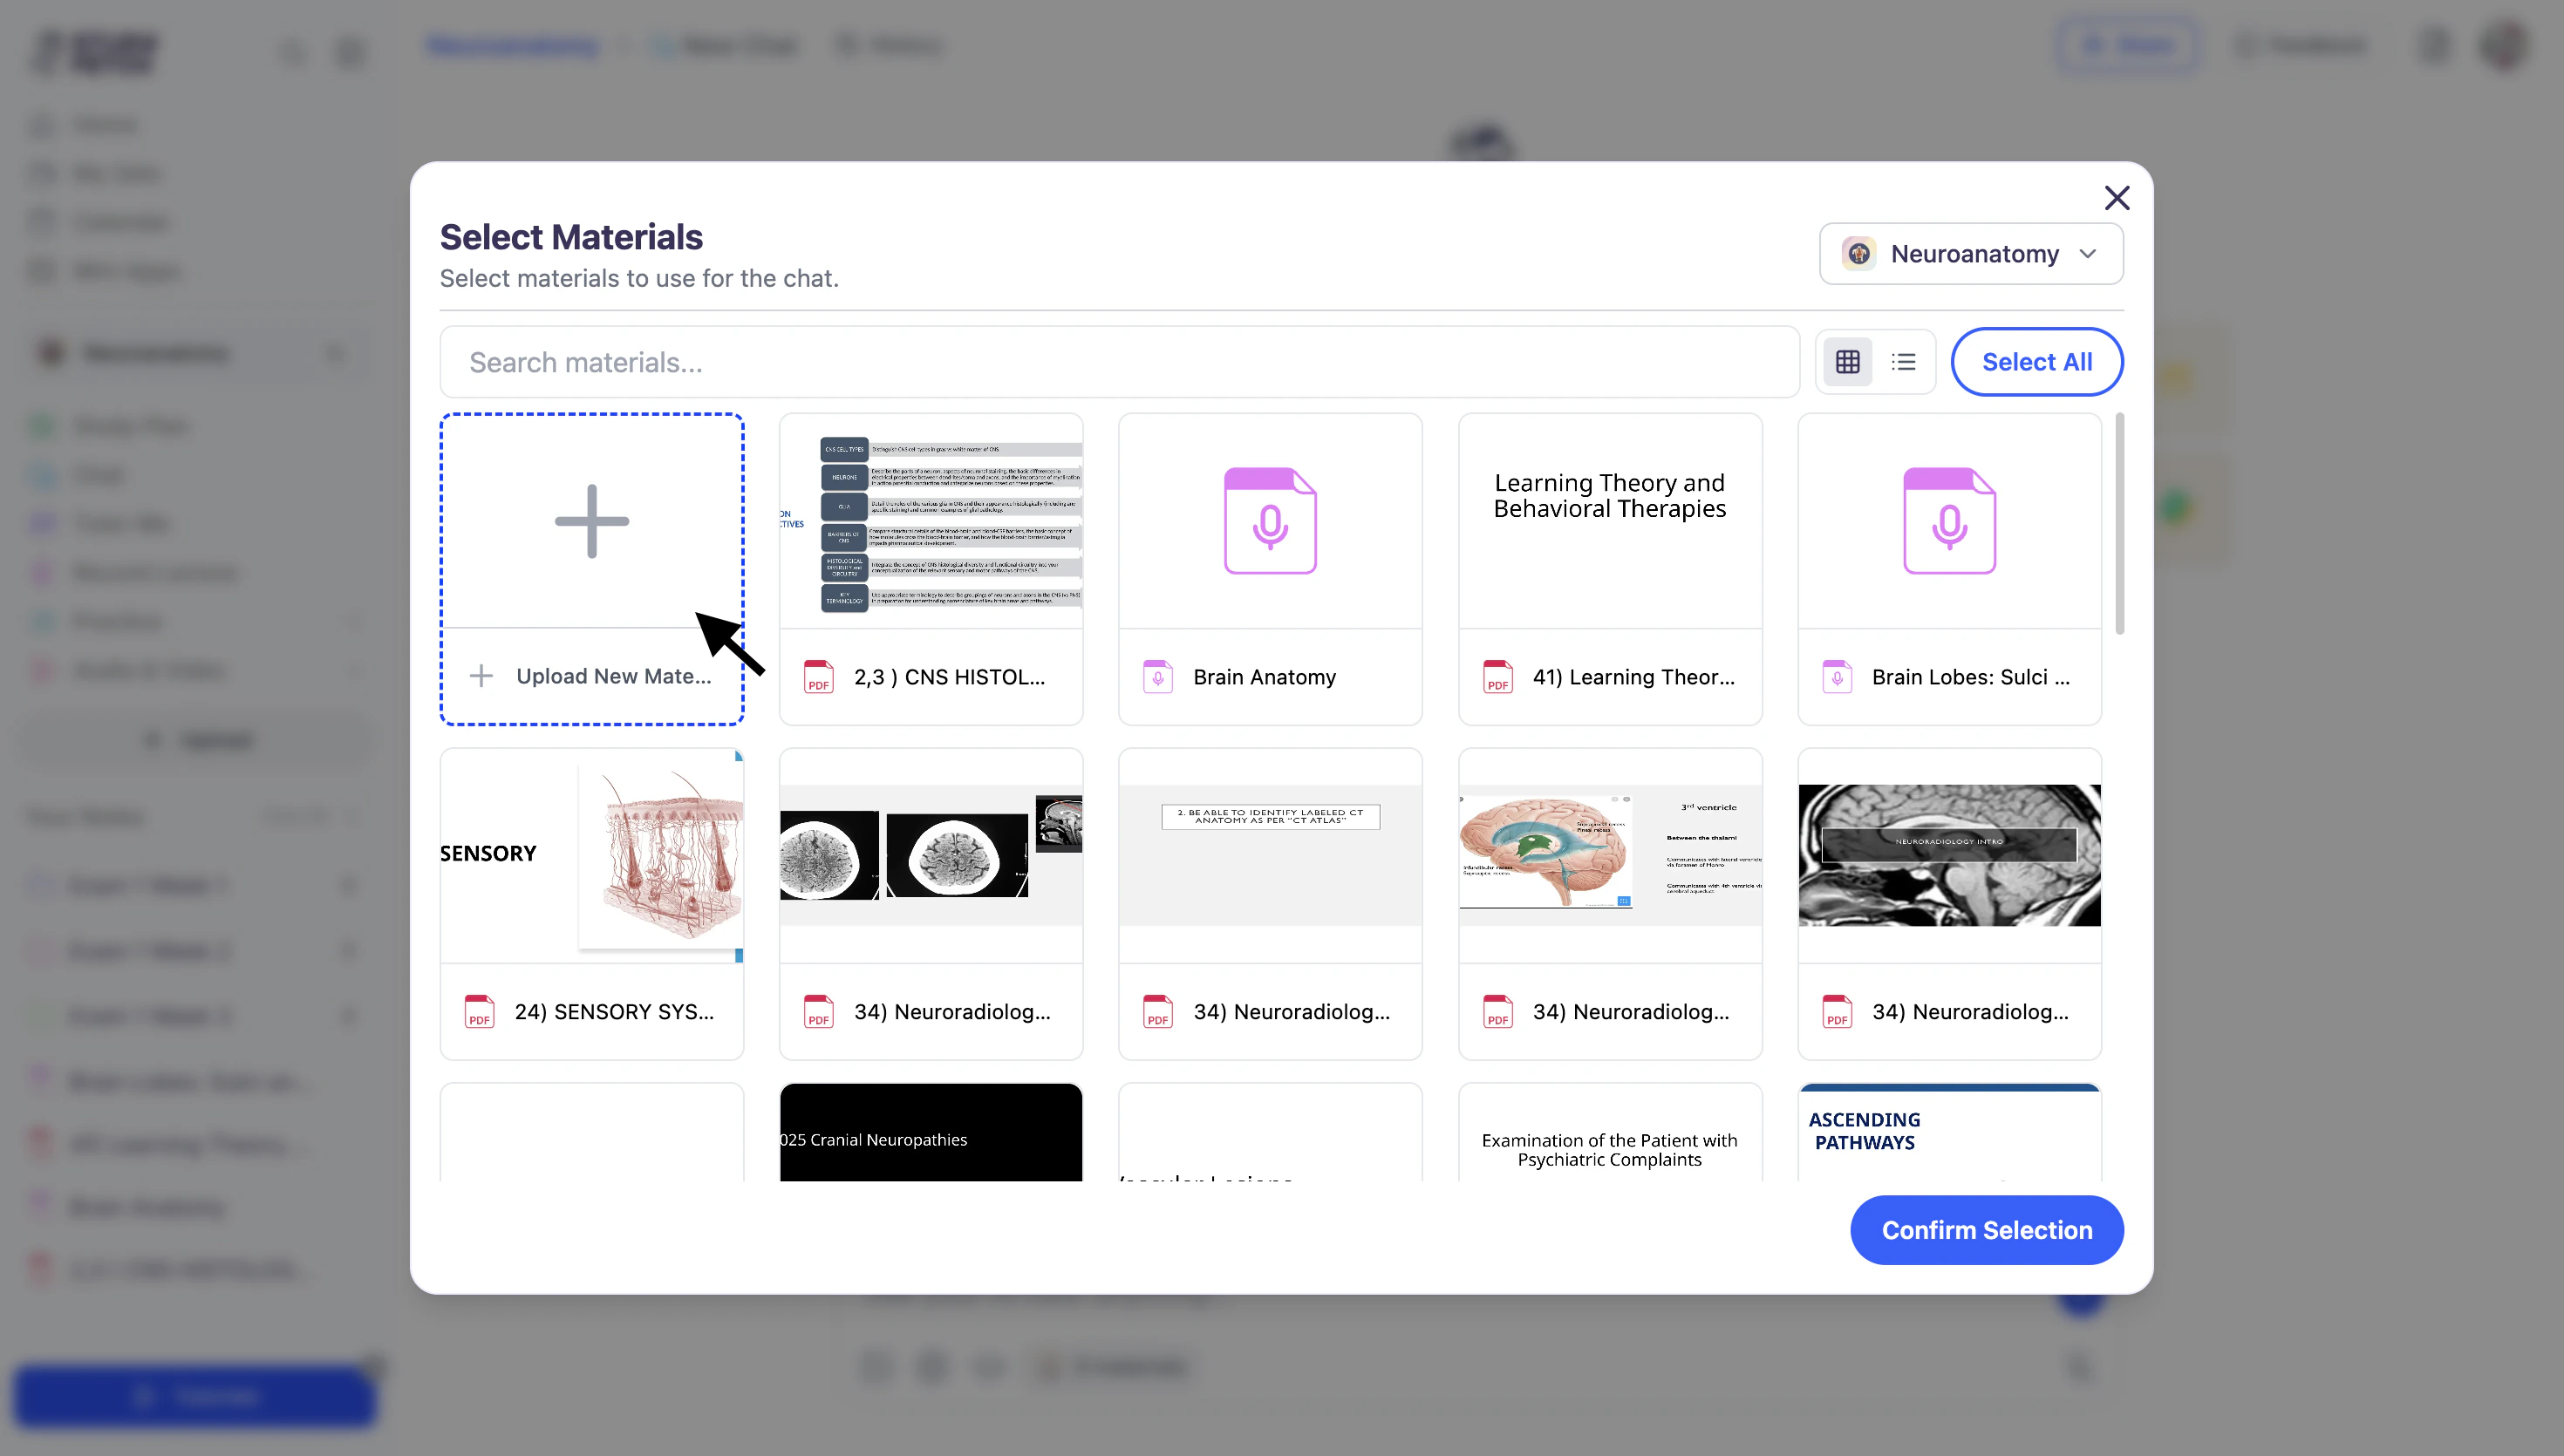The height and width of the screenshot is (1456, 2564).
Task: Close the Select Materials dialog
Action: point(2116,198)
